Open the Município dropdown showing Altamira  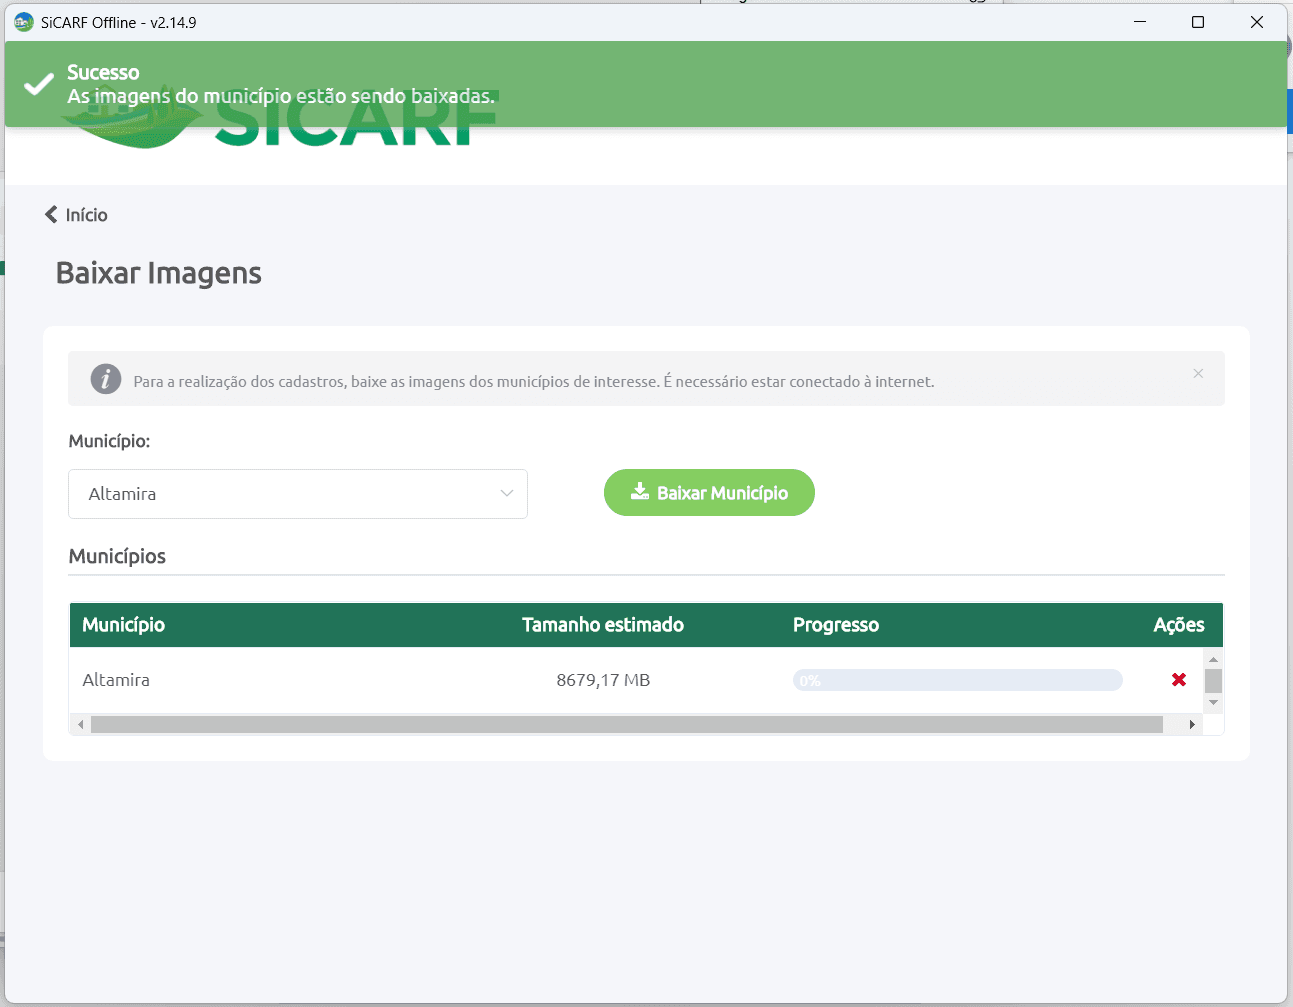coord(298,494)
